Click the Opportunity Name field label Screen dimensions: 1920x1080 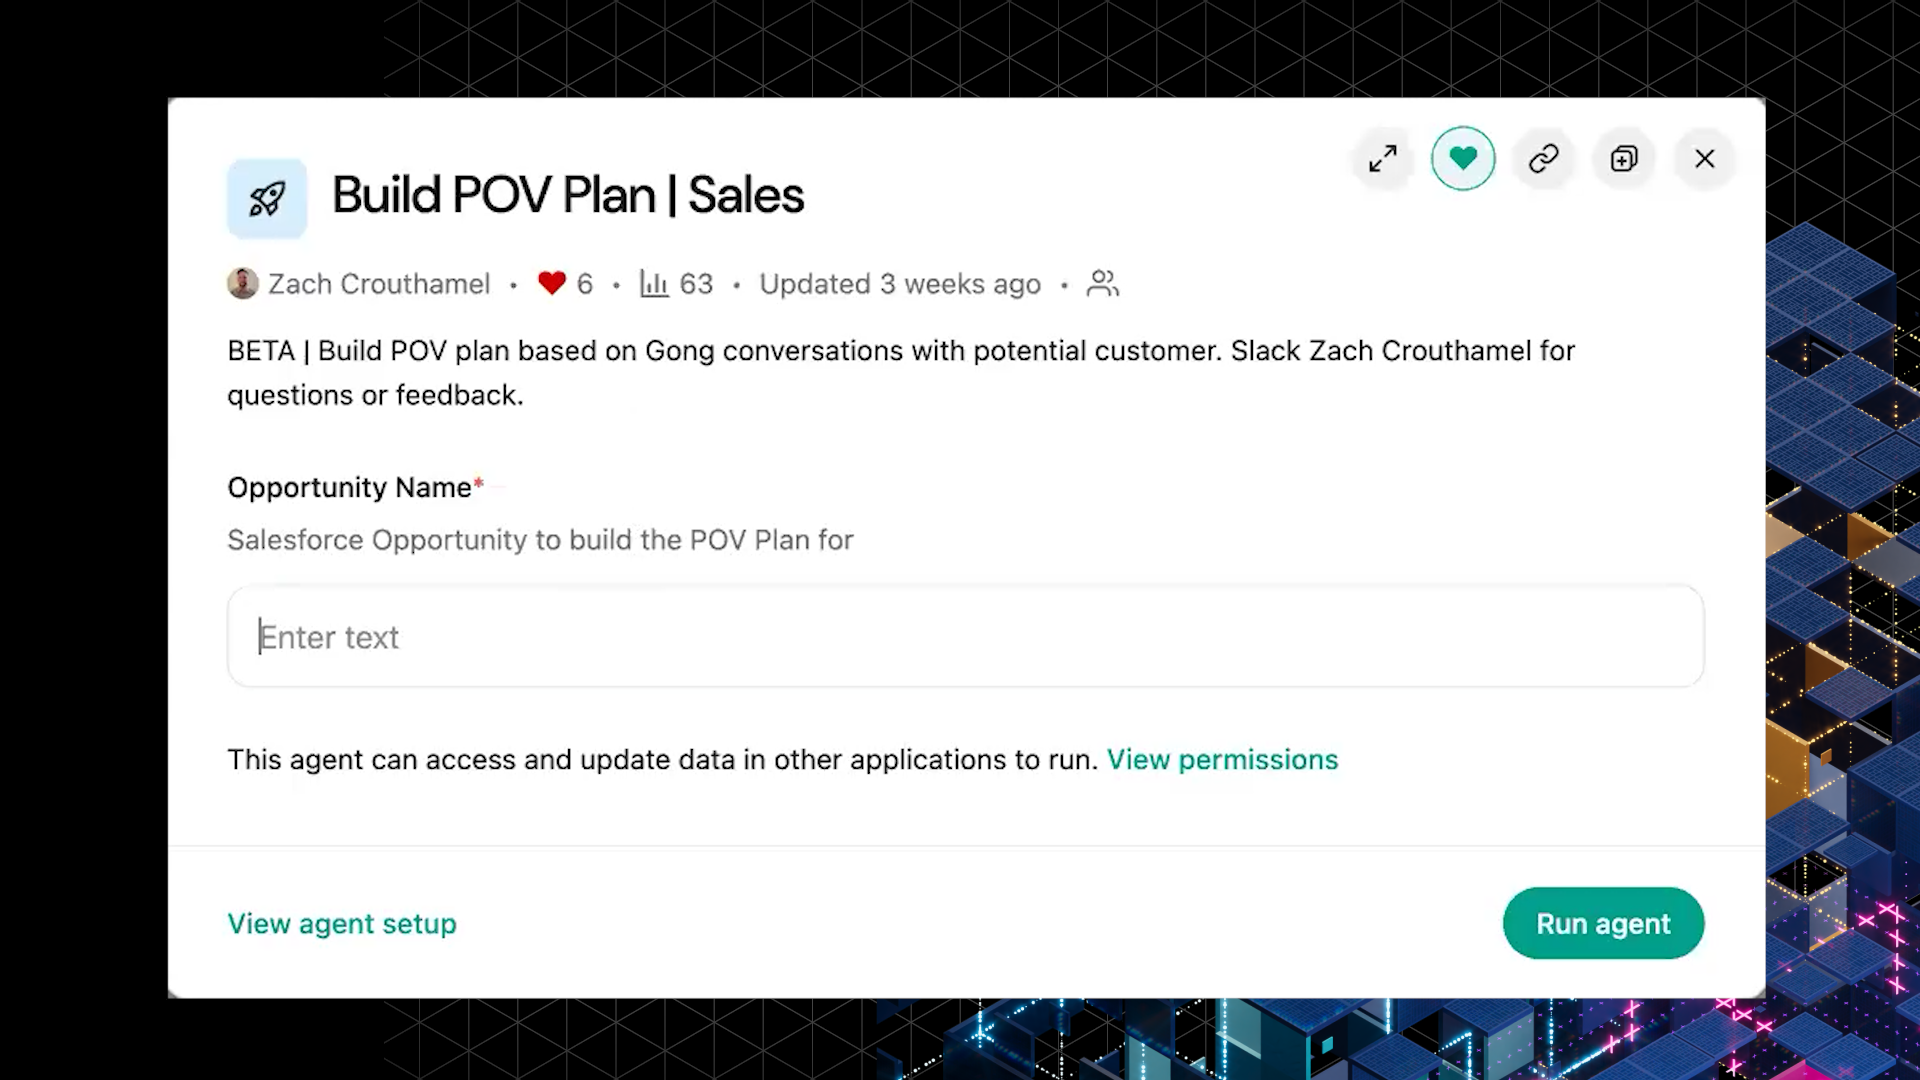click(349, 488)
